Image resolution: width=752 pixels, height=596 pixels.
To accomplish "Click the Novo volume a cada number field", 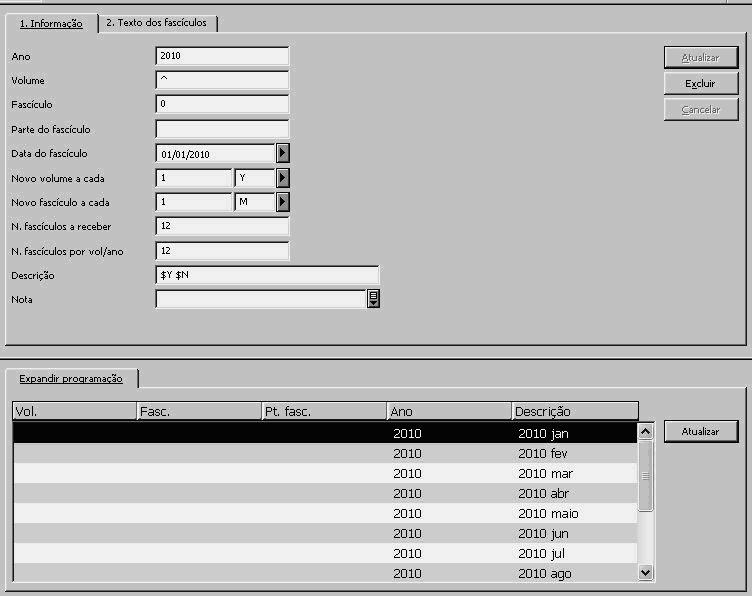I will [194, 178].
